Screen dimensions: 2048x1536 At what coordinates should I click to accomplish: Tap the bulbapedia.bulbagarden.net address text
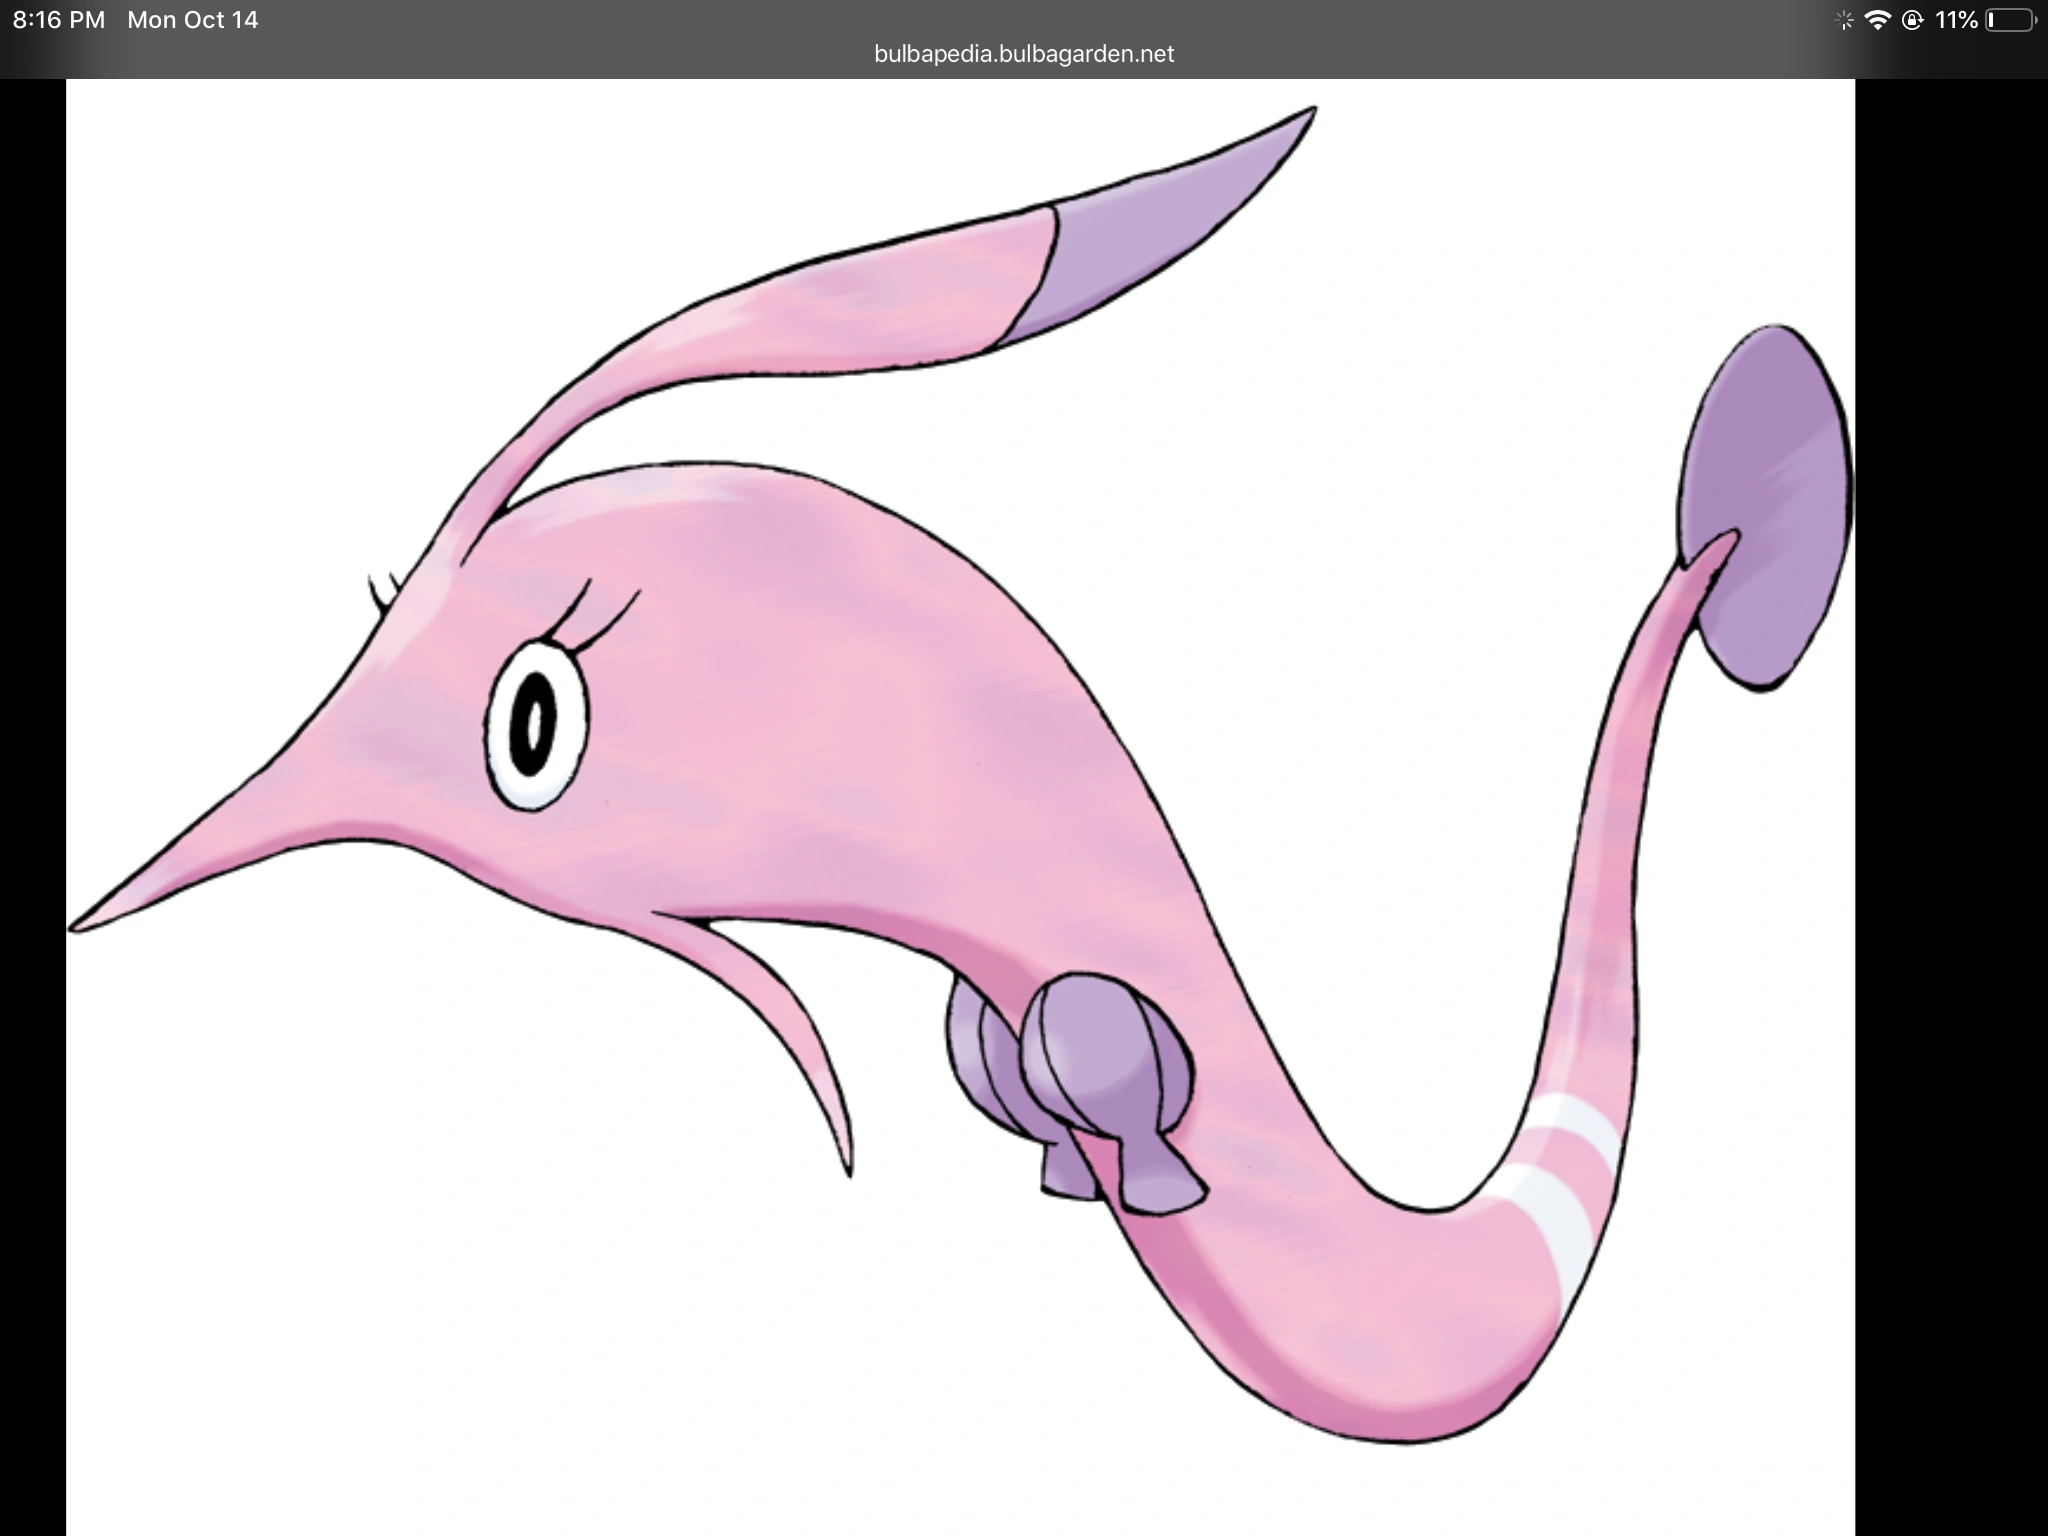tap(1024, 54)
